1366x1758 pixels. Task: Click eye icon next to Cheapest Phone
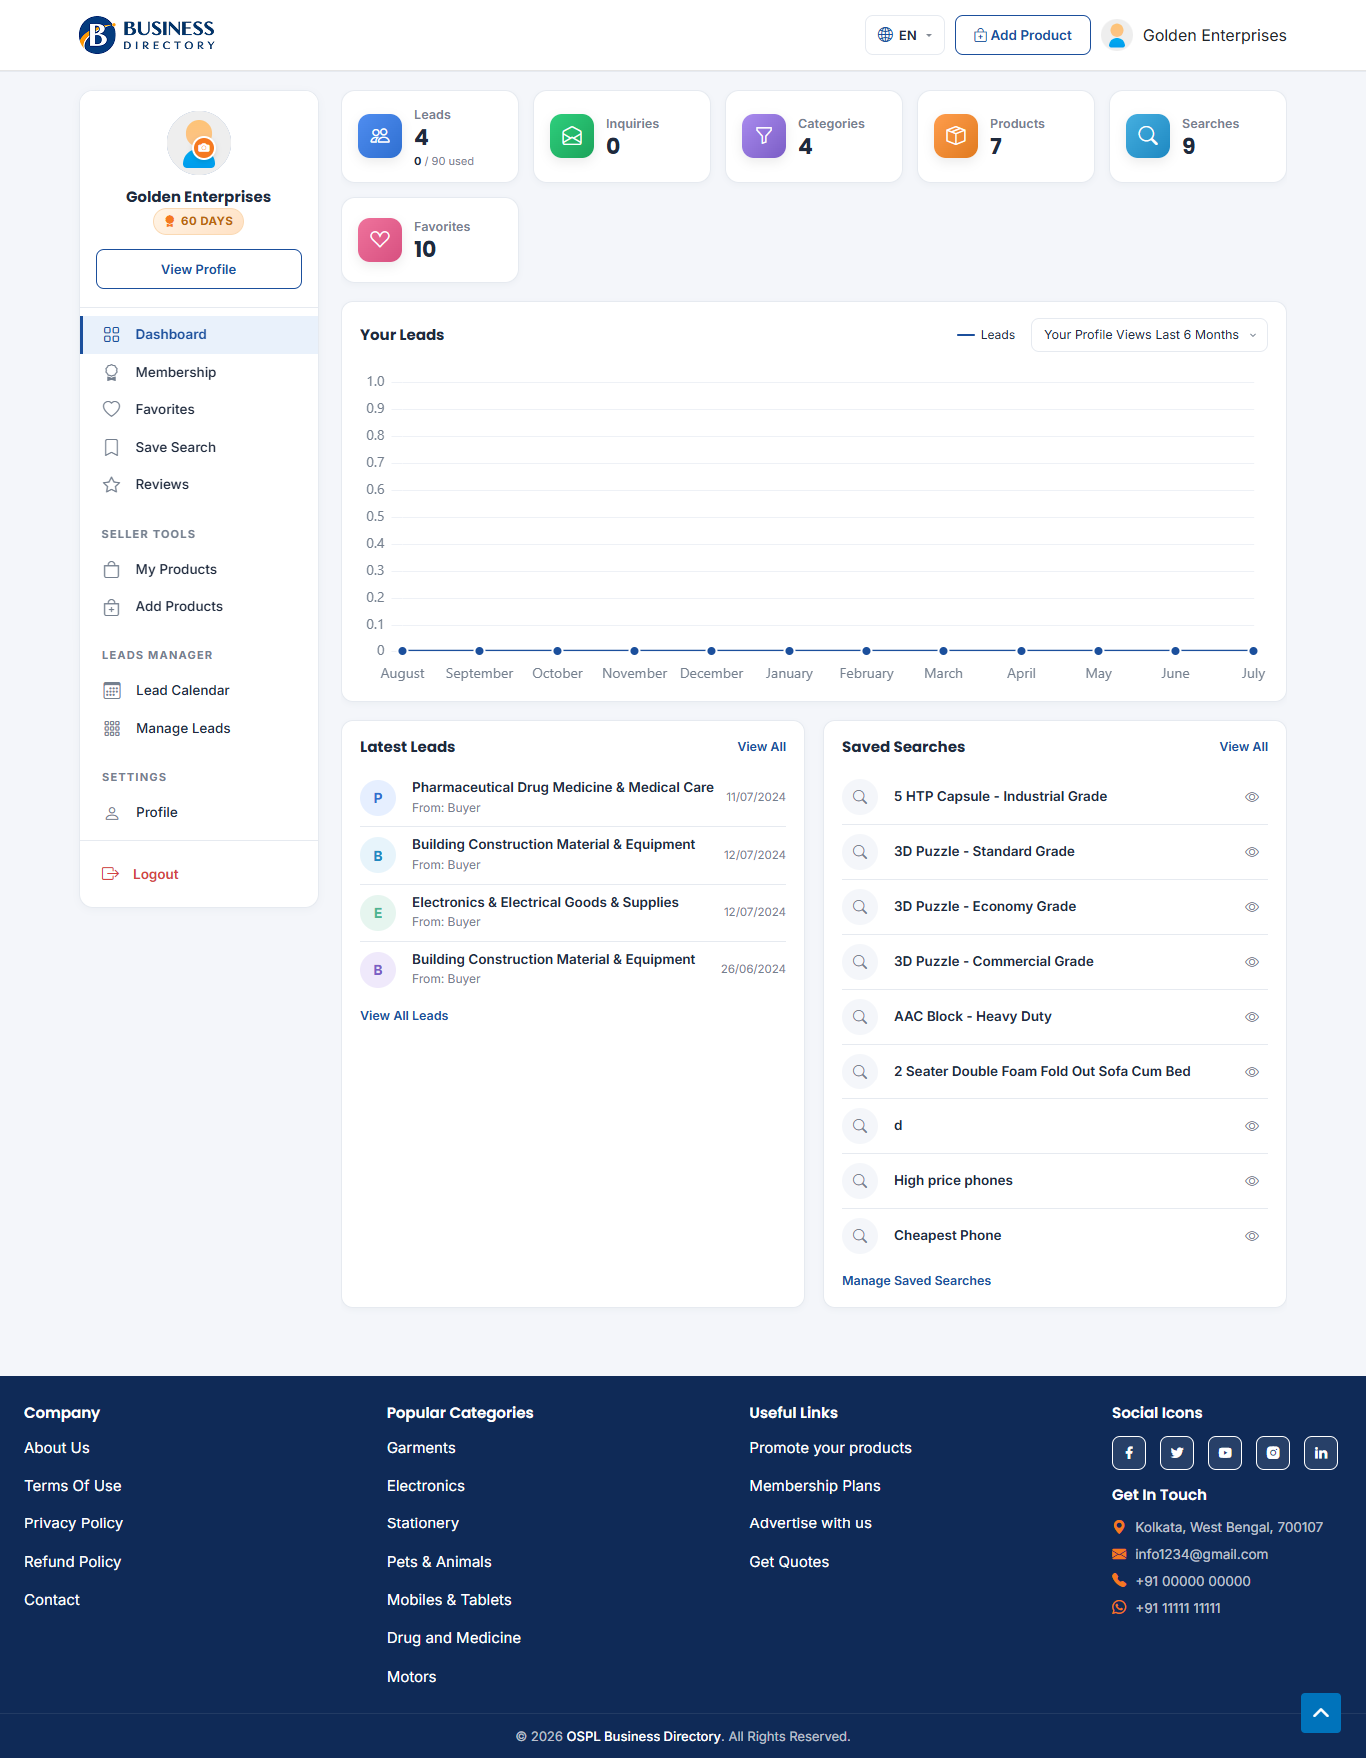pos(1251,1236)
